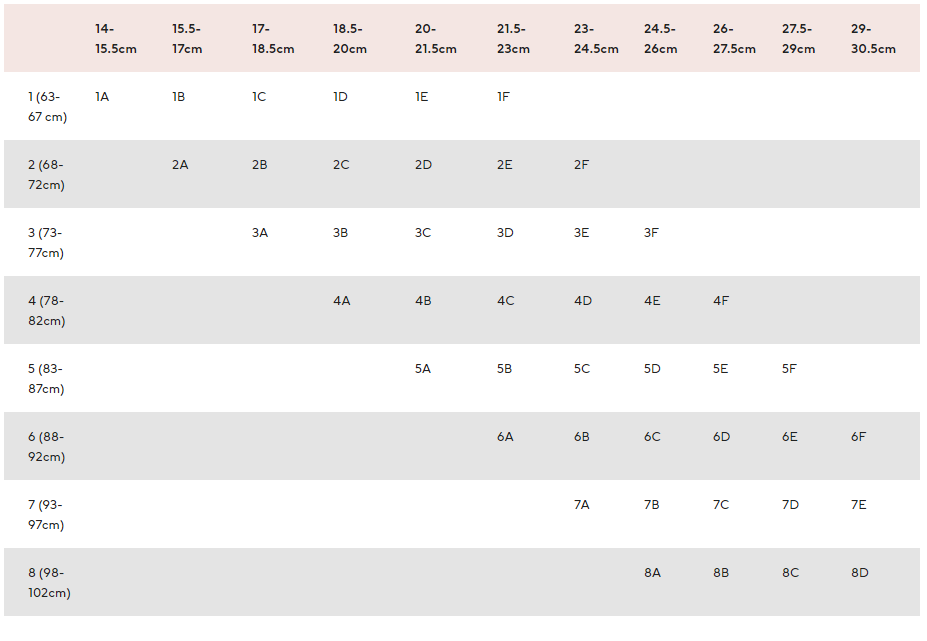Click size 5F cell
This screenshot has width=927, height=641.
789,369
